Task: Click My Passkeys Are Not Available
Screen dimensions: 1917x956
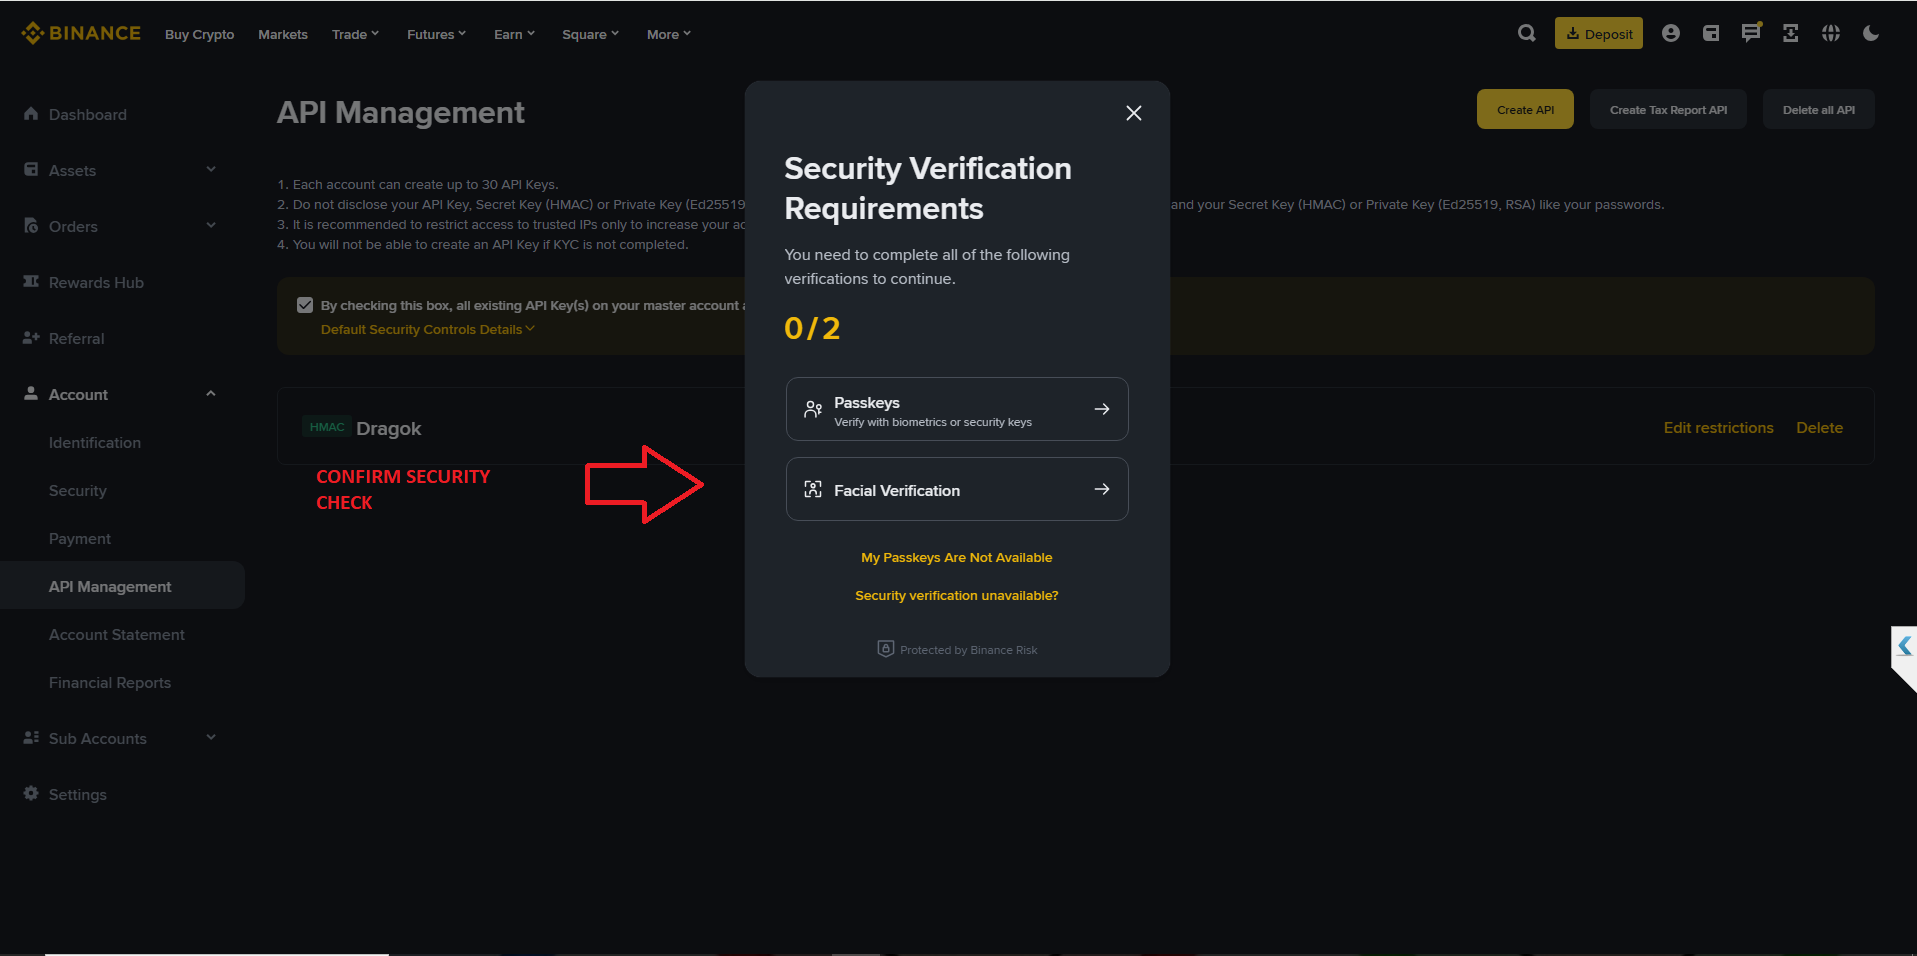Action: click(956, 557)
